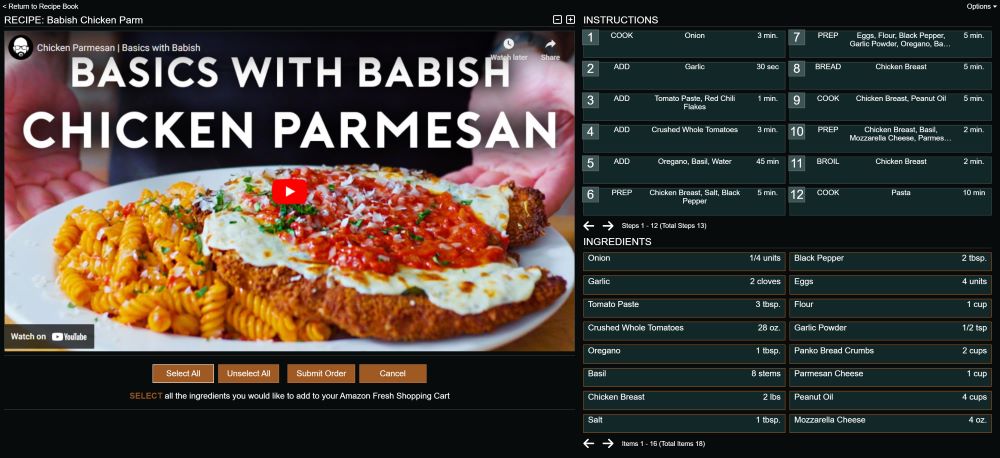Open step 2 ADD Garlic
The height and width of the screenshot is (458, 1000).
point(684,75)
